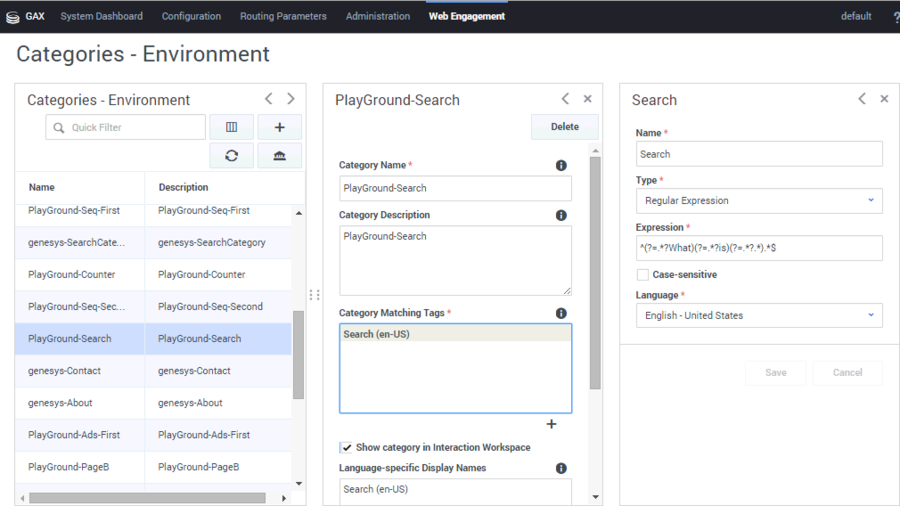Viewport: 900px width, 506px height.
Task: Click info icon beside Category Matching Tags
Action: 561,313
